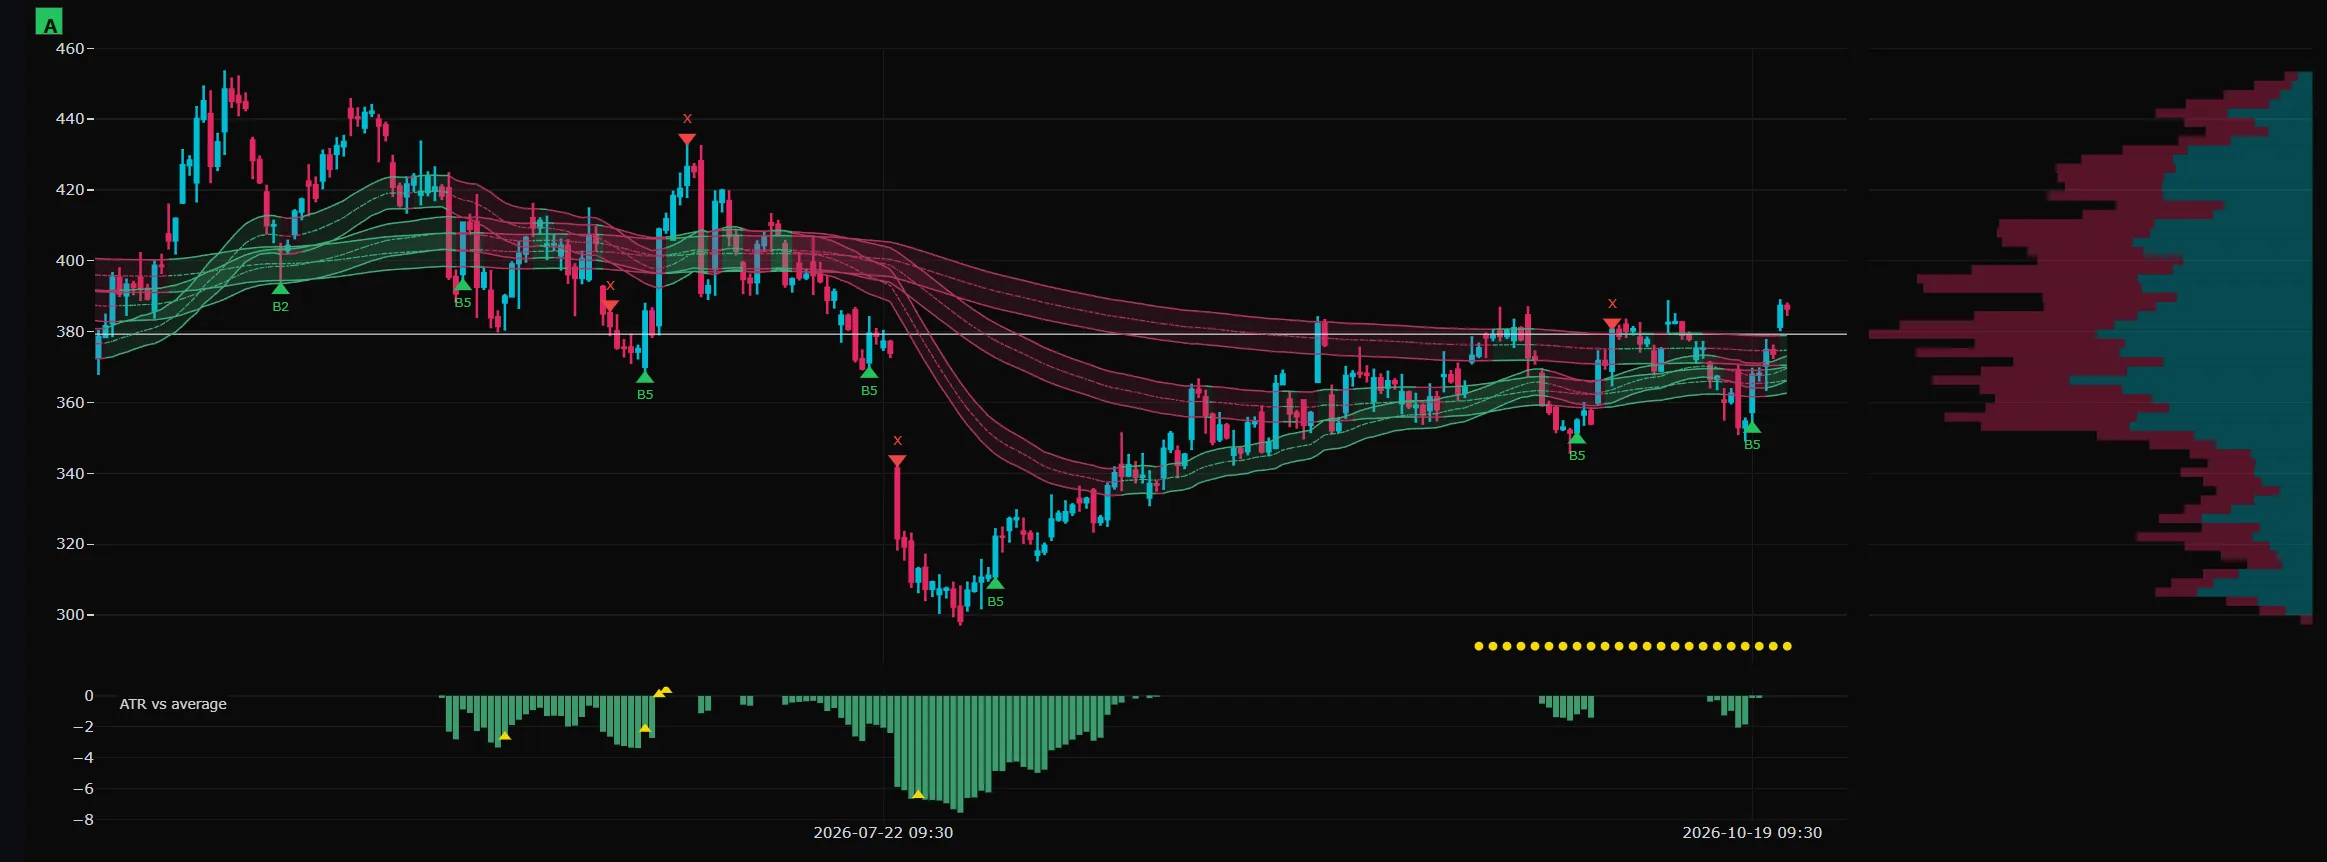Click the top bar of the volume profile
This screenshot has width=2327, height=862.
click(2299, 75)
